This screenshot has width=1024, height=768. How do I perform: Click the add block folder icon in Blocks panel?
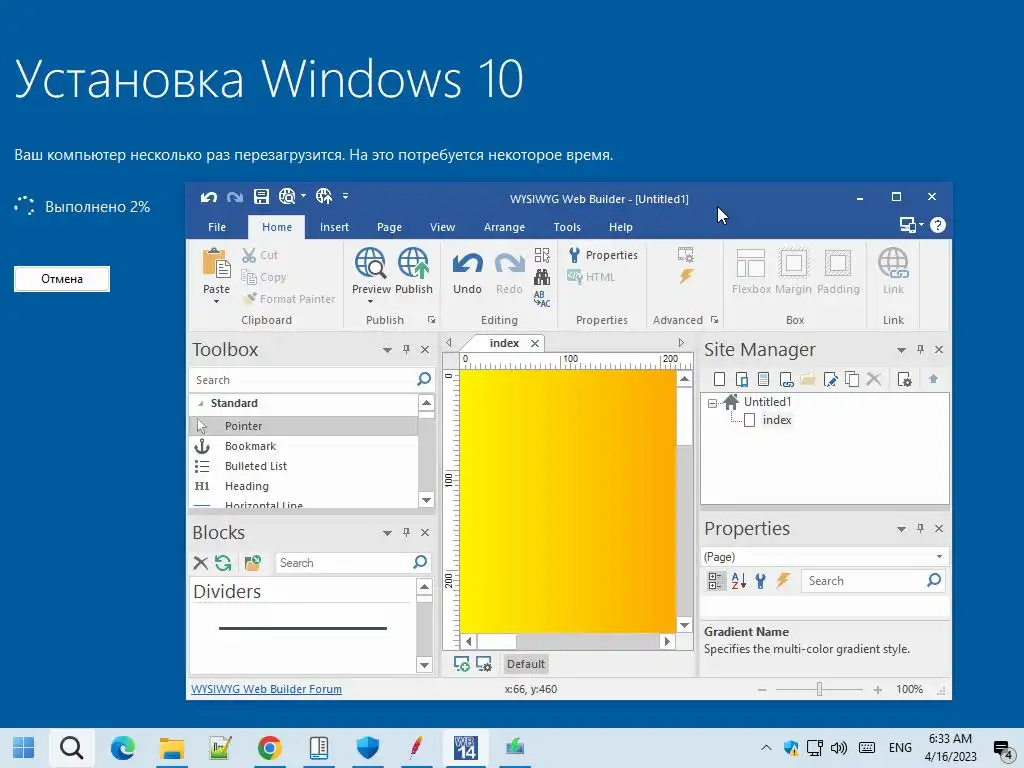pyautogui.click(x=253, y=563)
